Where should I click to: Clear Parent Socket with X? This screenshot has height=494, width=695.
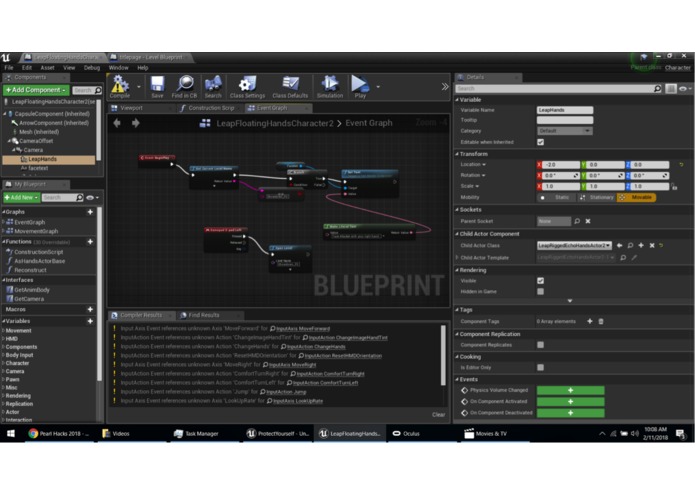point(588,221)
